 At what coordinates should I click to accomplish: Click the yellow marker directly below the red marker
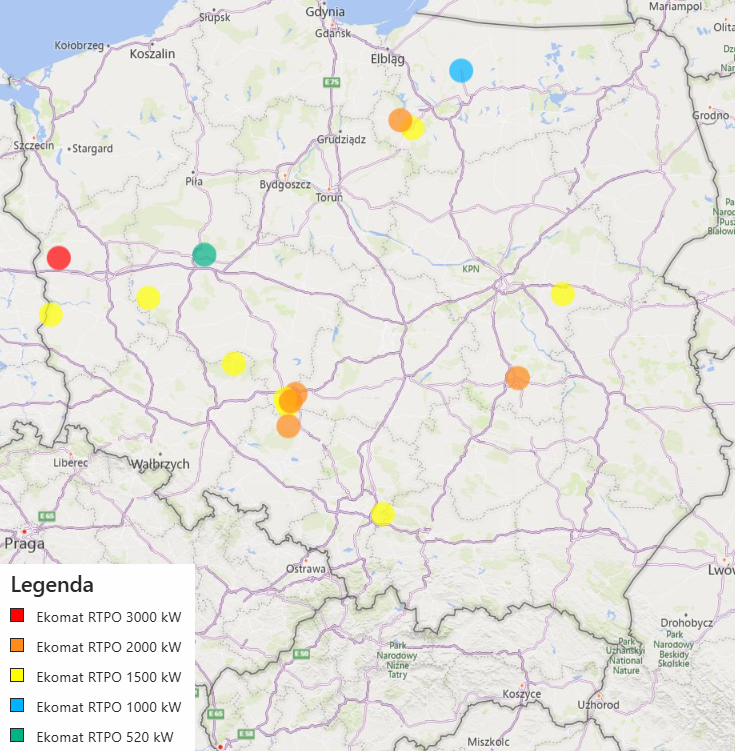[51, 314]
